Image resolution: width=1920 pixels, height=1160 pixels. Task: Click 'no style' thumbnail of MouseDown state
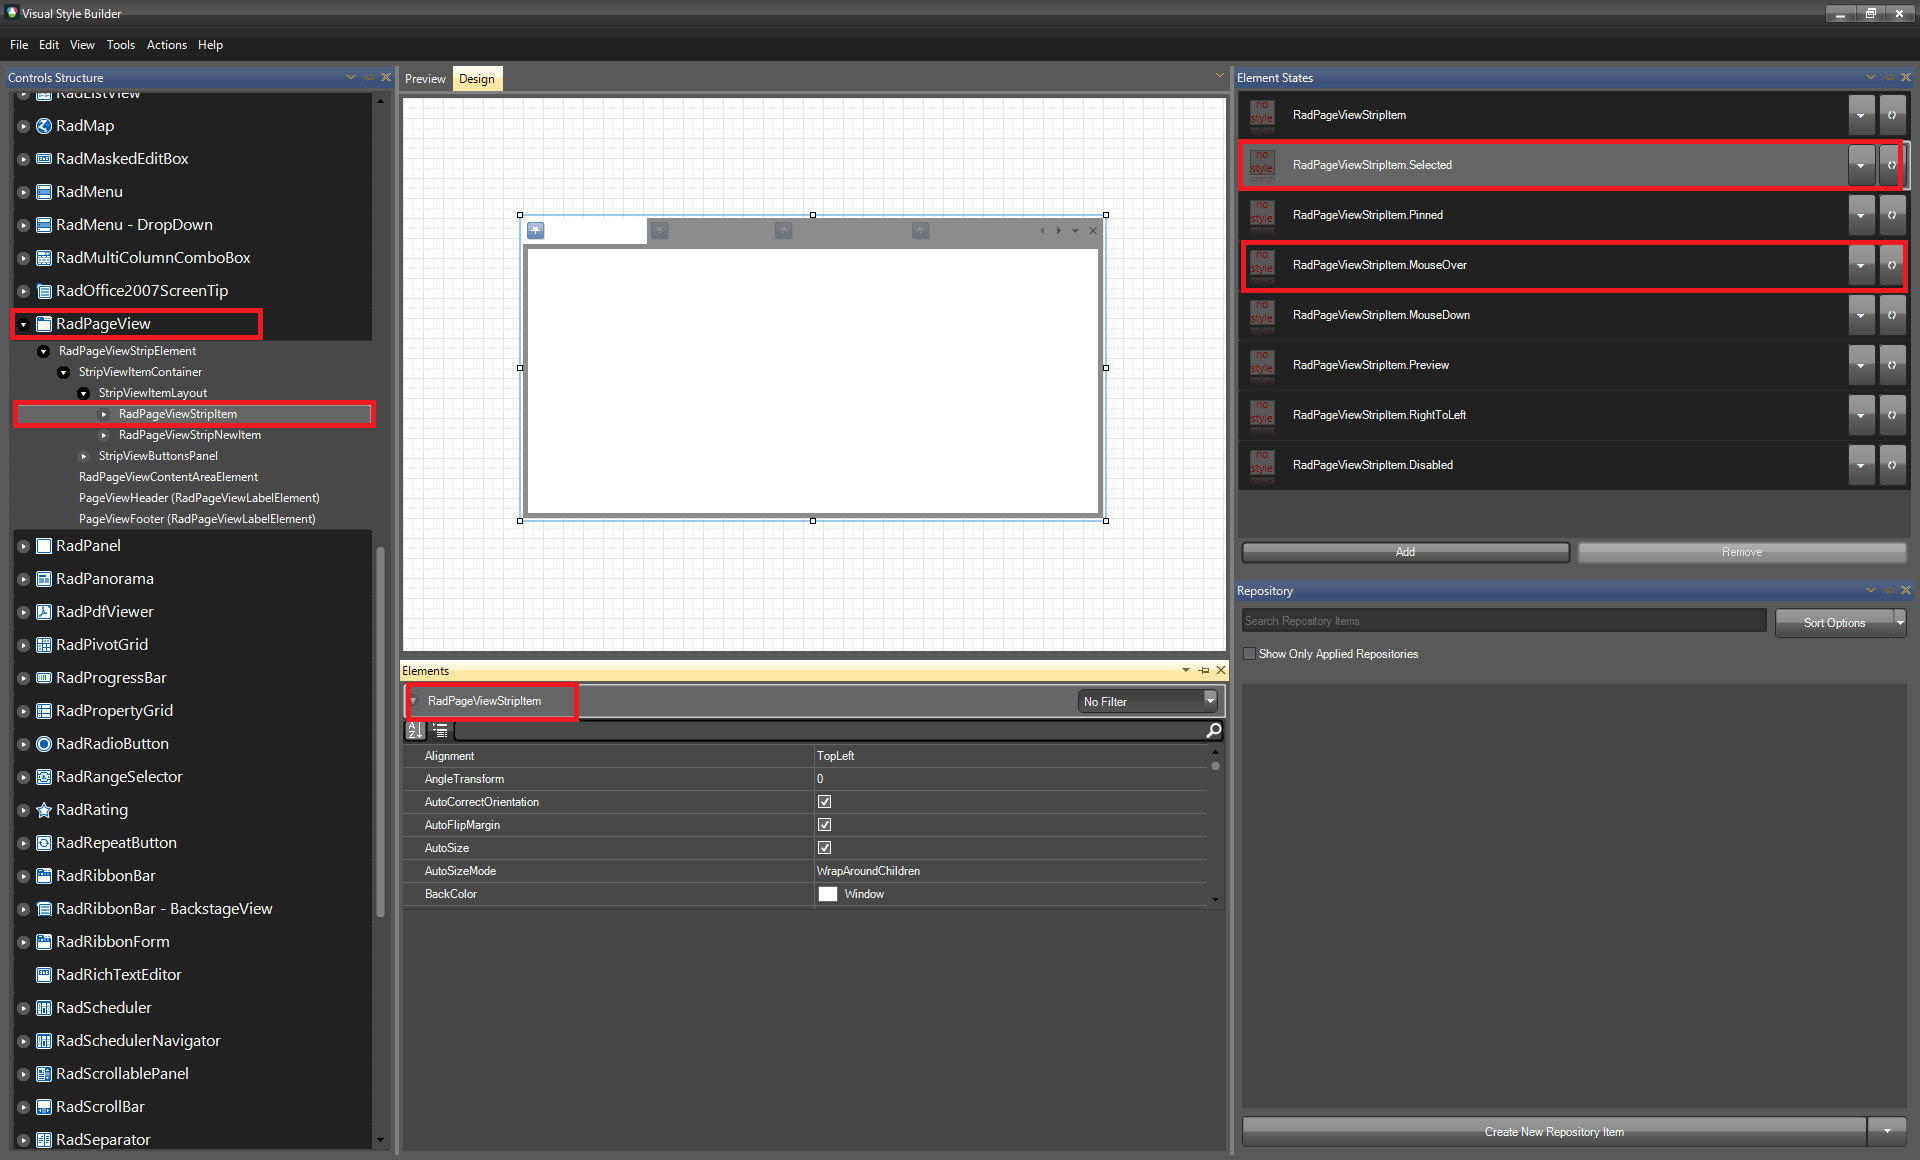tap(1262, 315)
